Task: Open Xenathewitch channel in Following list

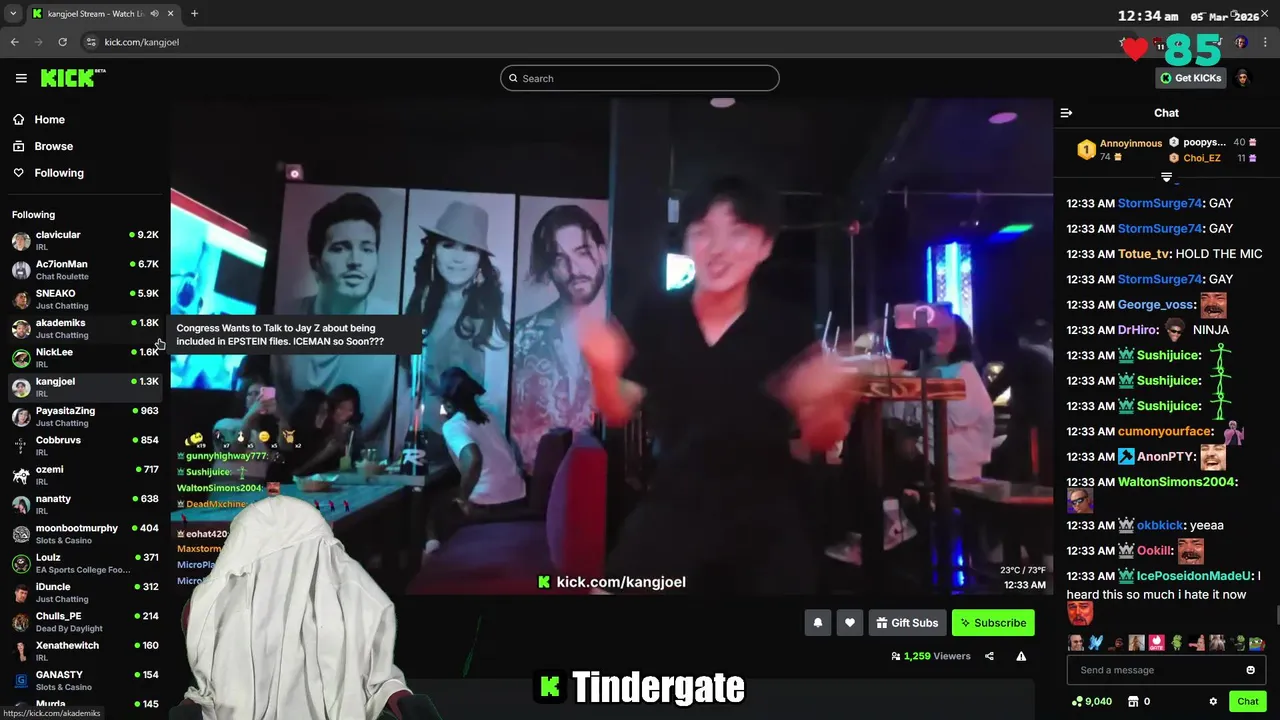Action: (x=85, y=651)
